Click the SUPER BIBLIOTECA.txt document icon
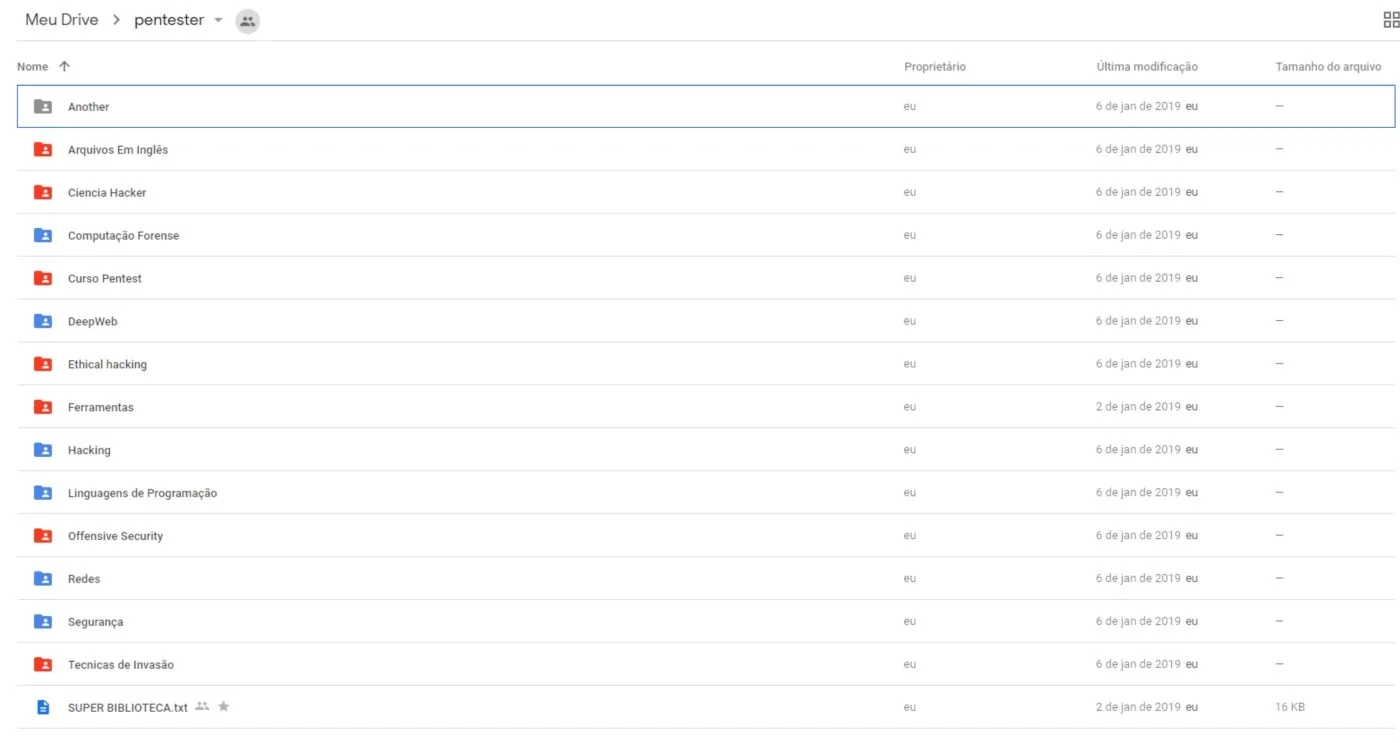Viewport: 1400px width, 743px height. pos(43,707)
